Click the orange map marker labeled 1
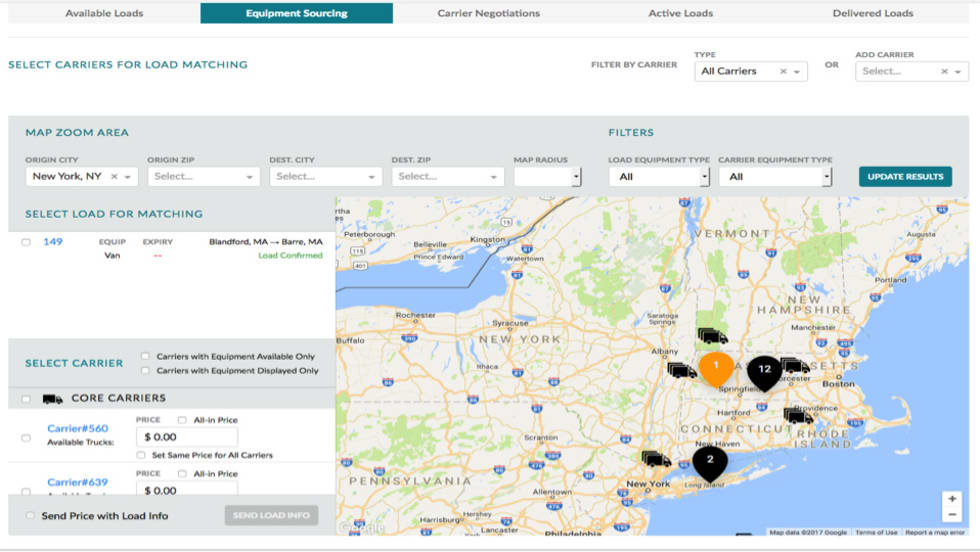The height and width of the screenshot is (552, 980). pos(716,367)
